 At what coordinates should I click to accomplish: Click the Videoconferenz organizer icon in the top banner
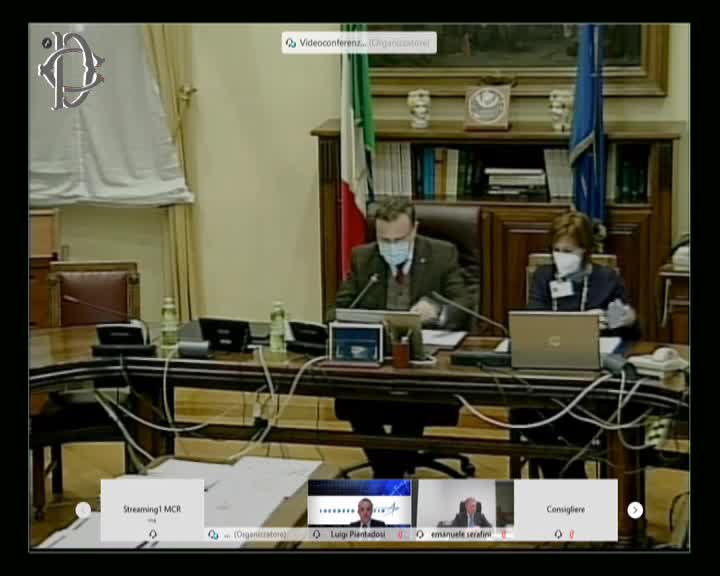[291, 43]
